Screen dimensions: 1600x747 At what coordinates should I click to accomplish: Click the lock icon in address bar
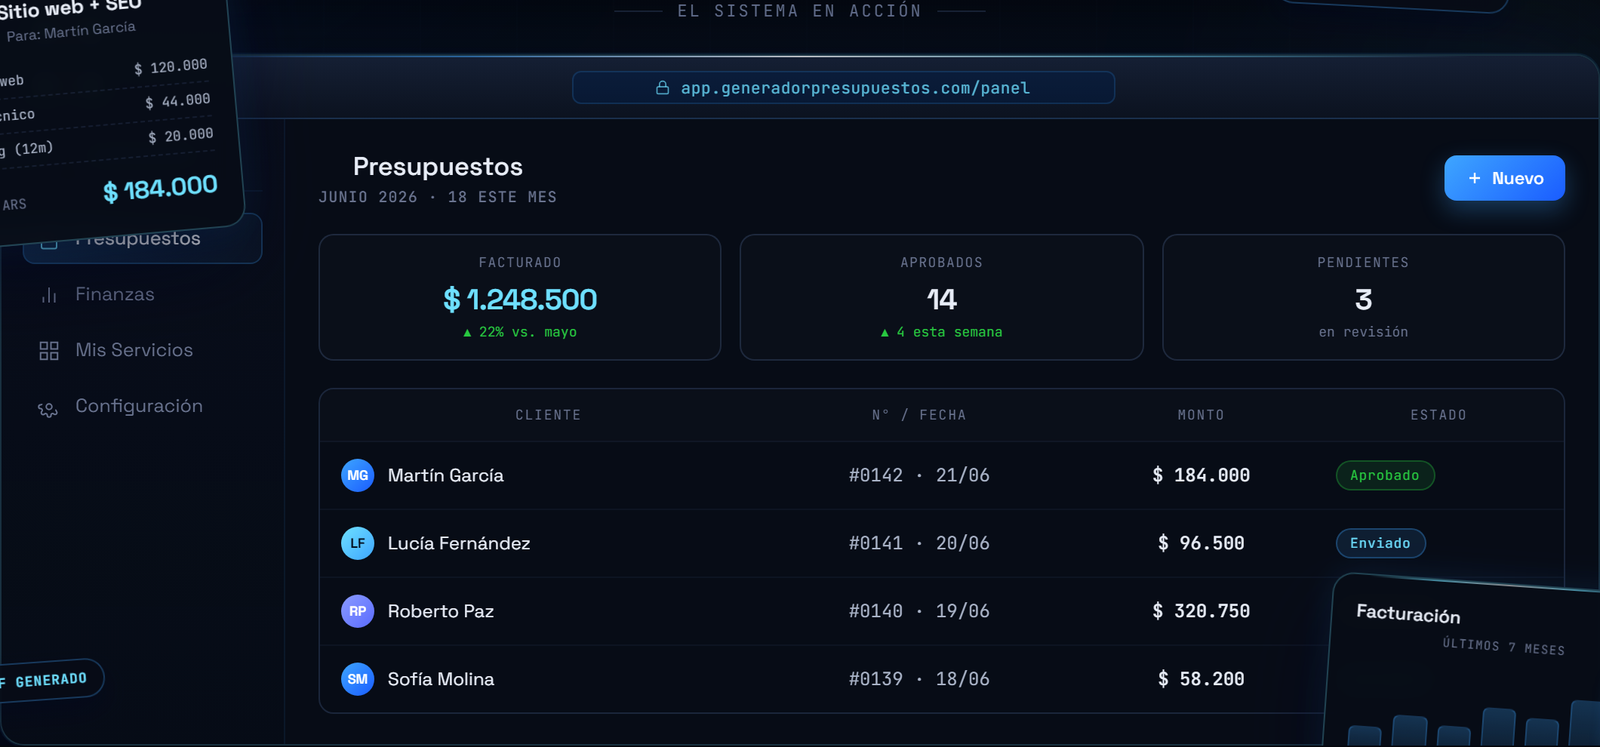(x=662, y=88)
